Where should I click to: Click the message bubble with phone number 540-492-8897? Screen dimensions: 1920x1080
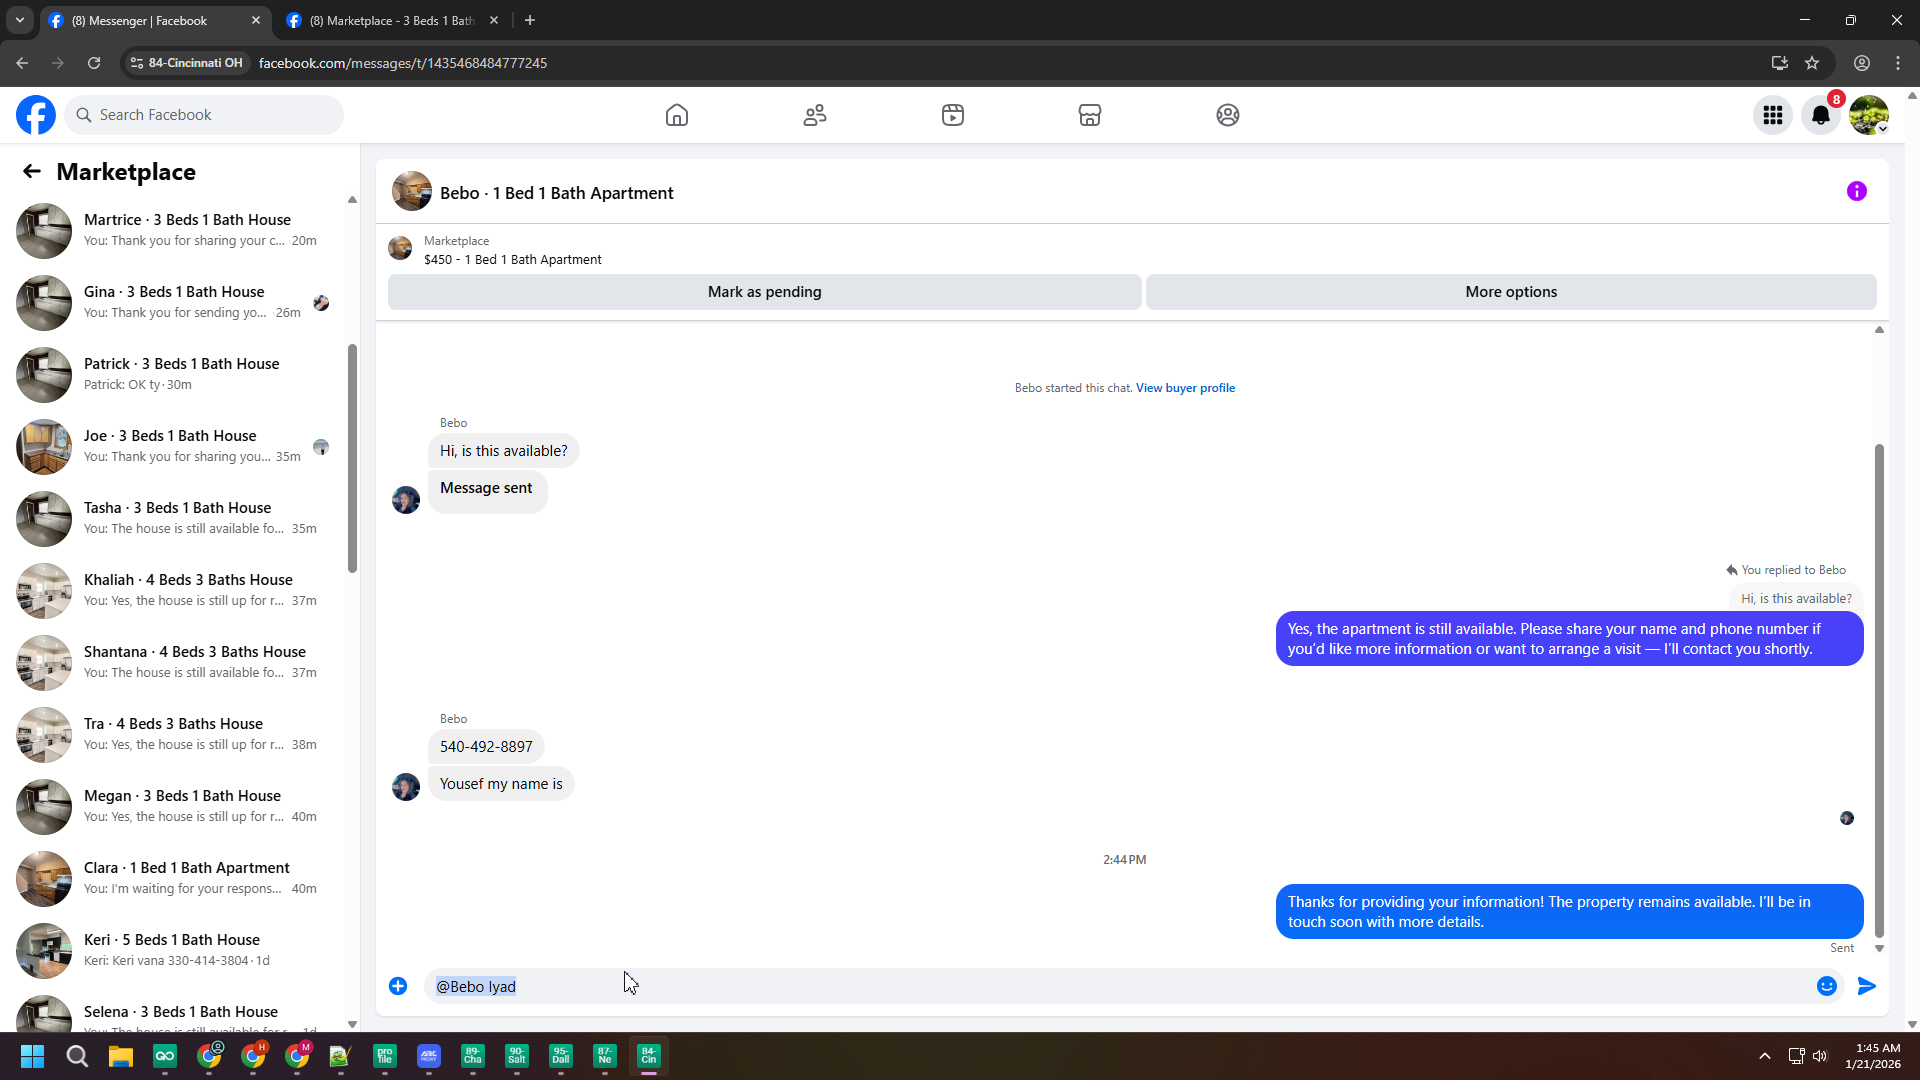486,747
